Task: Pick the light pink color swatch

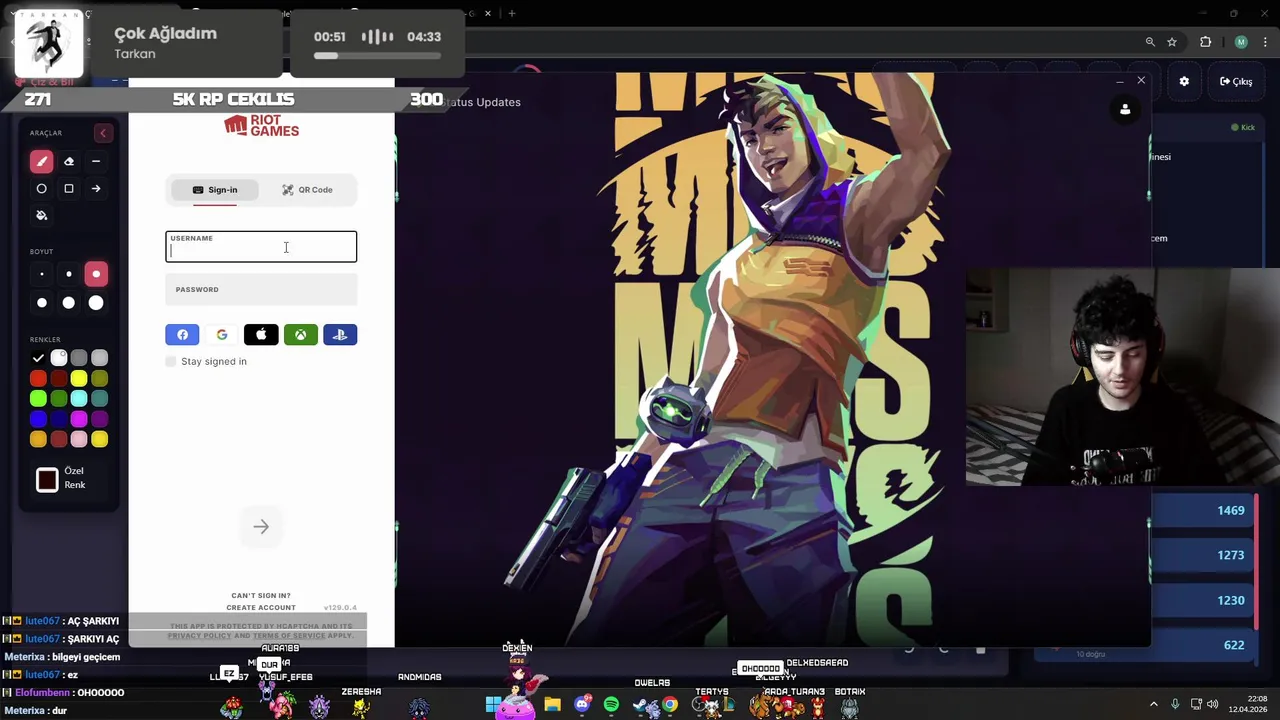Action: click(x=79, y=439)
